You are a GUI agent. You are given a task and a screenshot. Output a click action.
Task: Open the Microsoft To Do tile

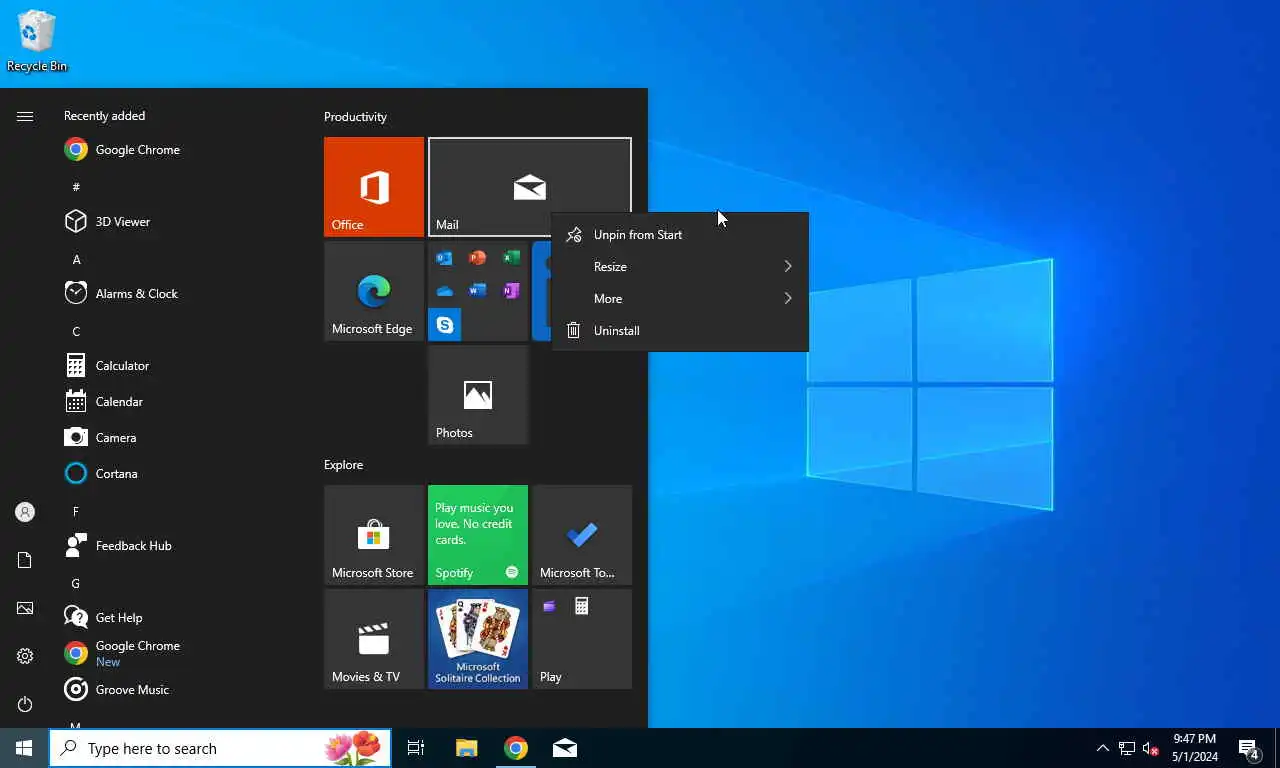click(582, 535)
